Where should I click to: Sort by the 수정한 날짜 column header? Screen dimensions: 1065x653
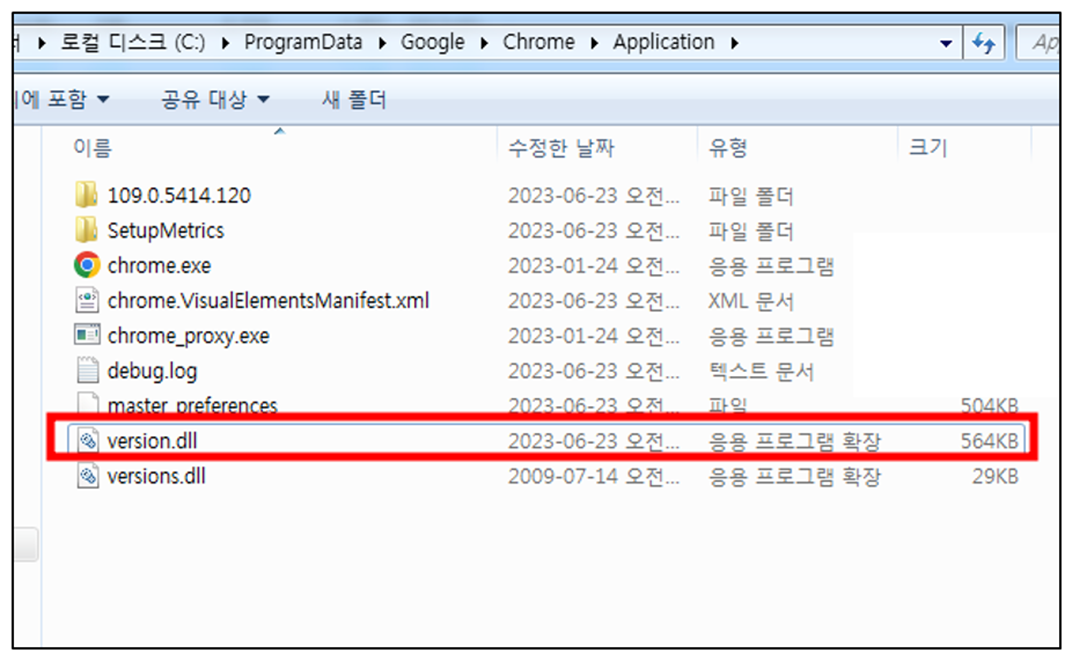(561, 147)
